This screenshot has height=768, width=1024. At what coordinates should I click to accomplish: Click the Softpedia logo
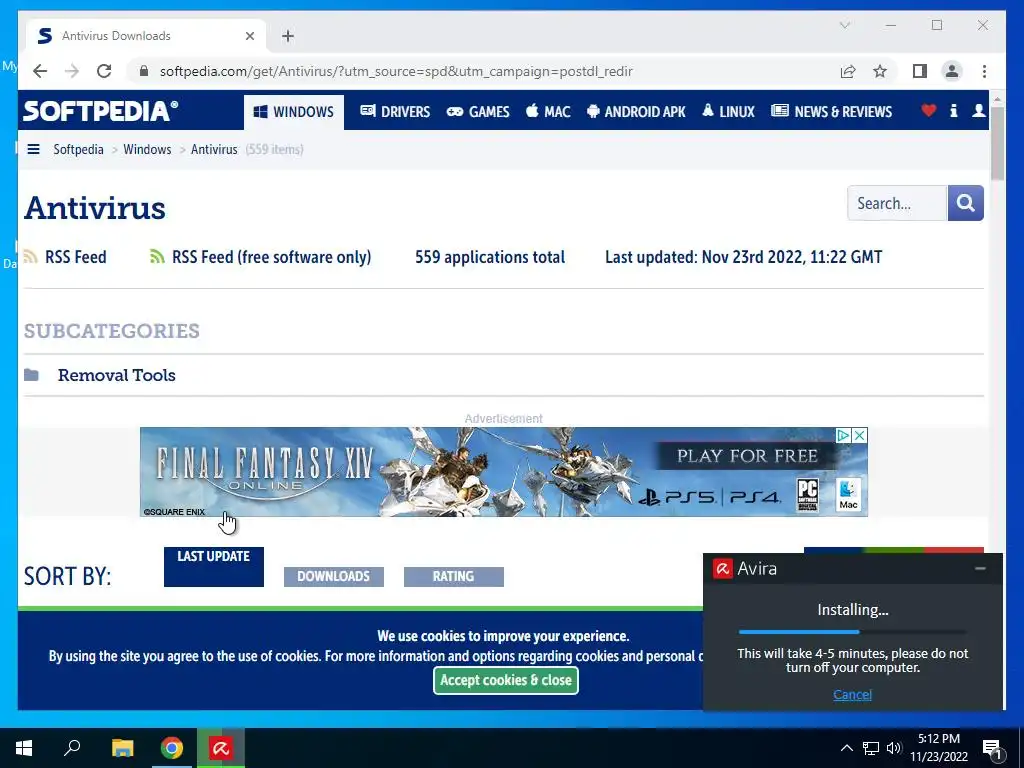(101, 111)
